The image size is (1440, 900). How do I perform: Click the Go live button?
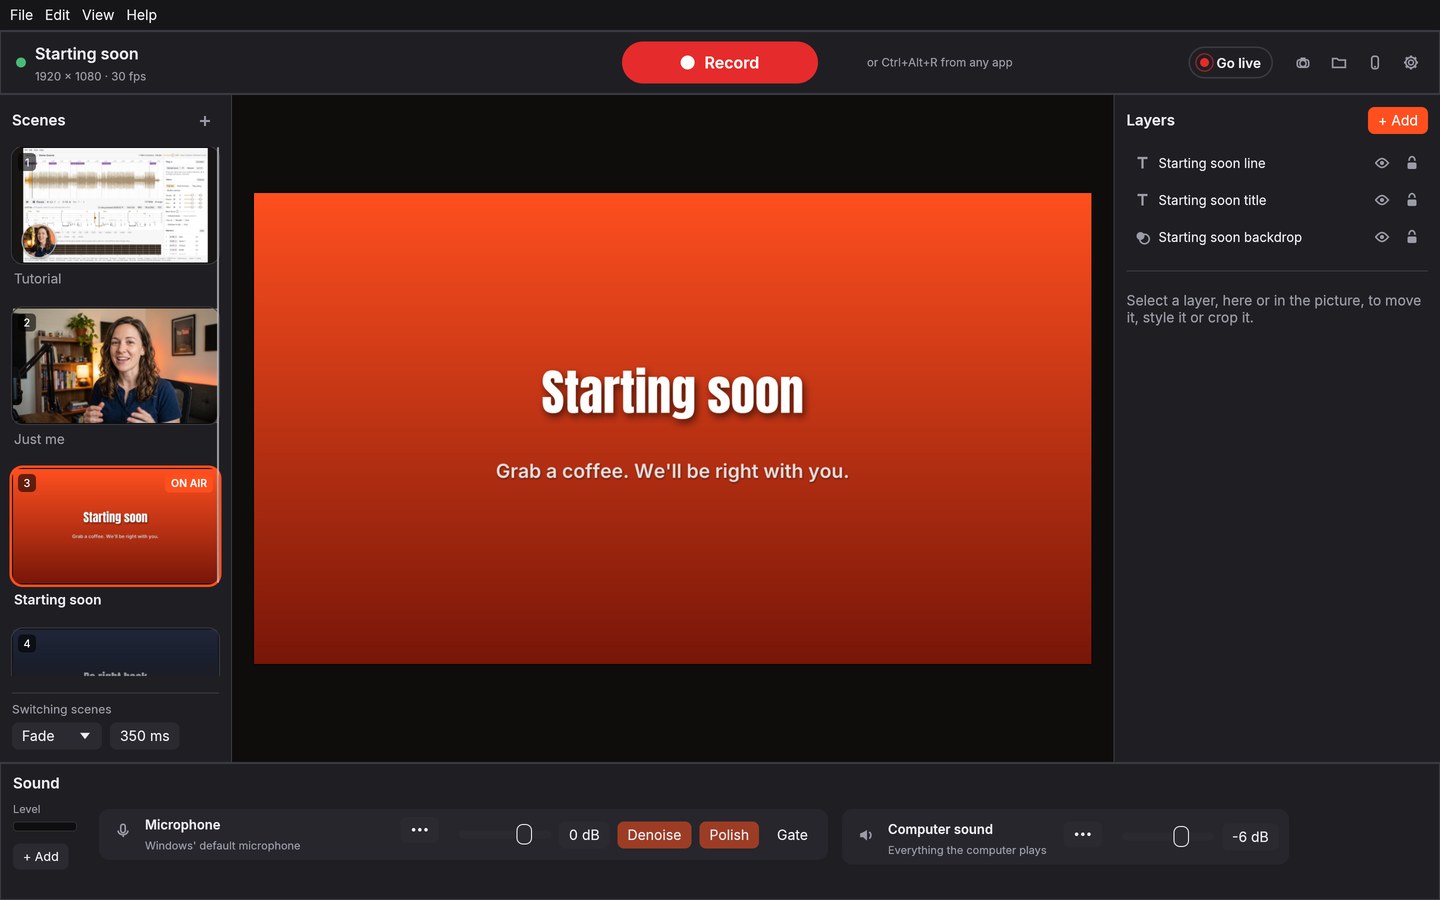tap(1230, 63)
